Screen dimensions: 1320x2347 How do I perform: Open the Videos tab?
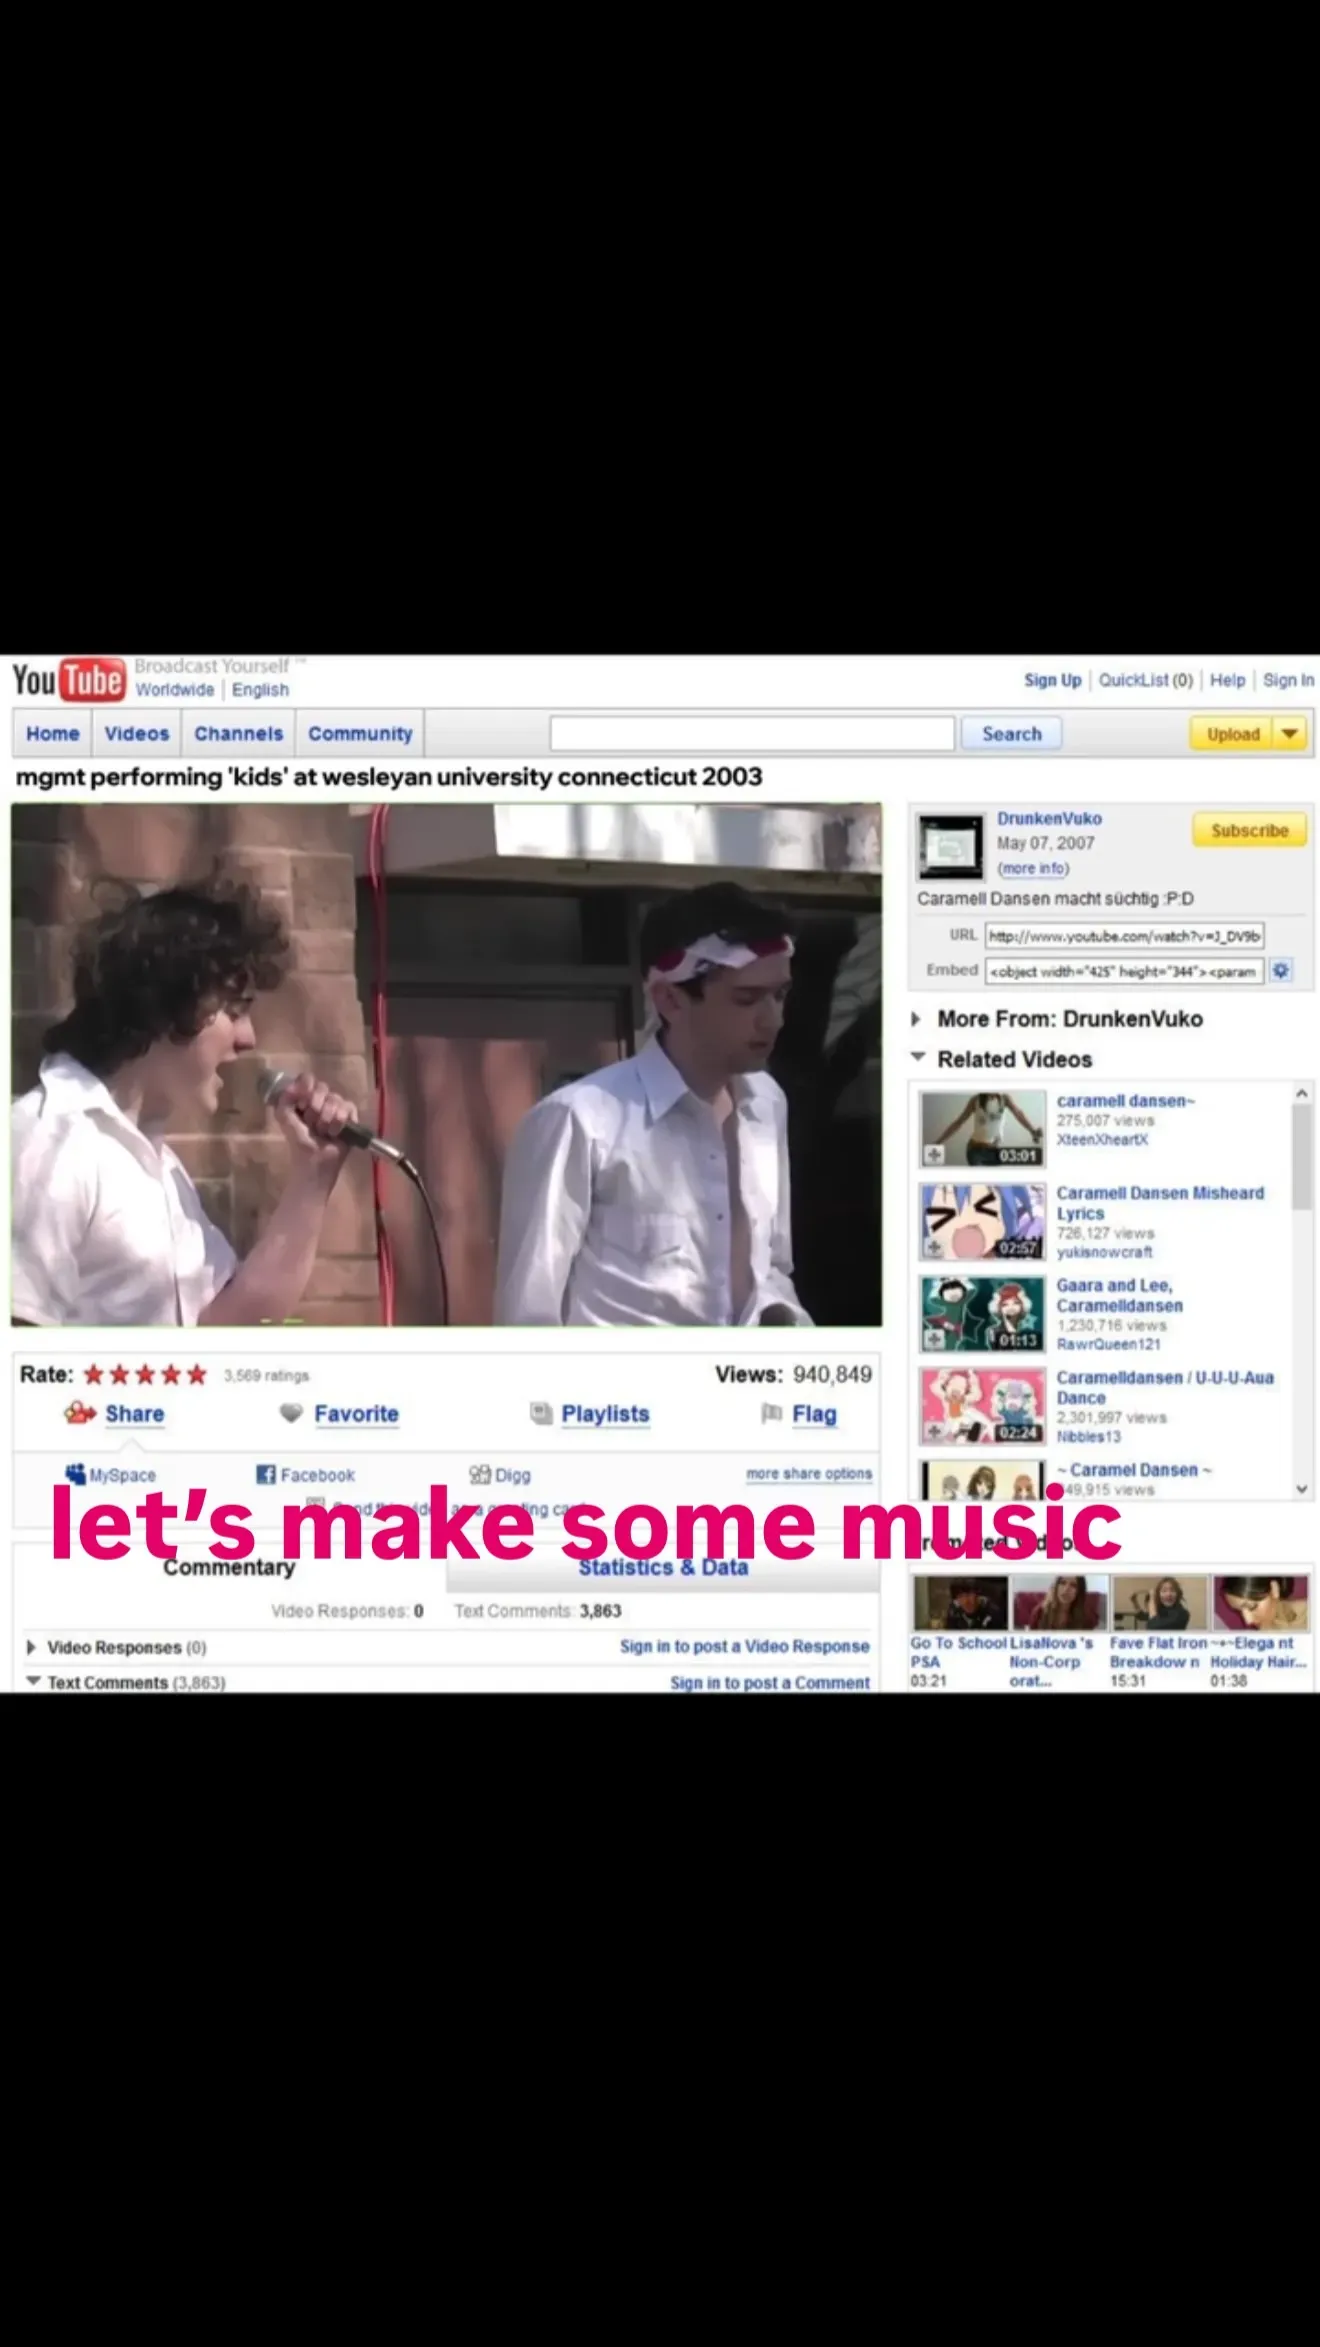click(x=137, y=734)
